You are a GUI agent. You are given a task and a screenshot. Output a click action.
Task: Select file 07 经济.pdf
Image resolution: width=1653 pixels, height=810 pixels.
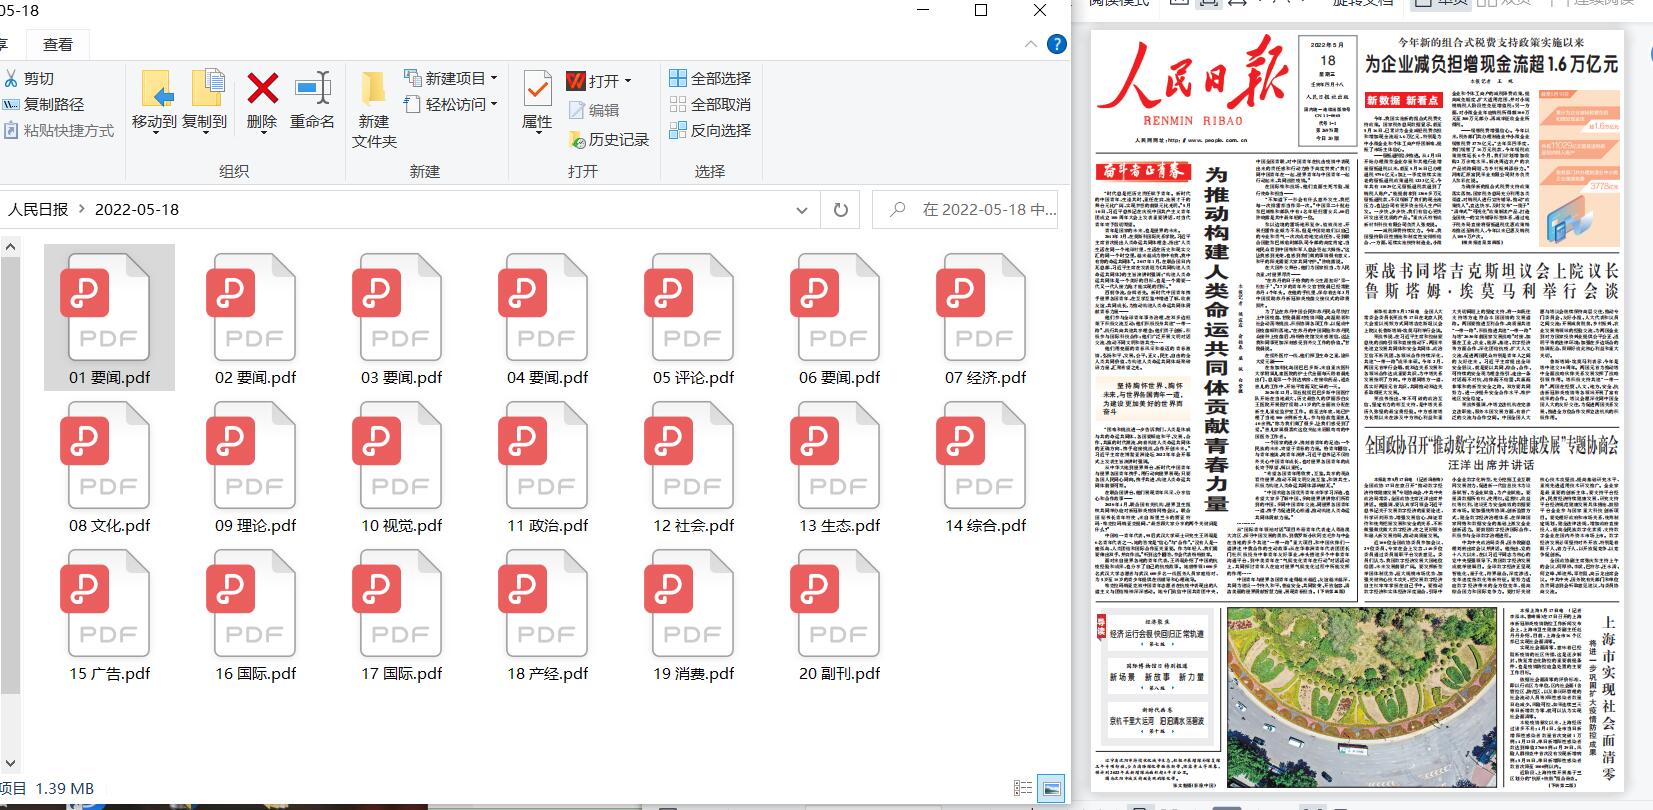click(985, 317)
